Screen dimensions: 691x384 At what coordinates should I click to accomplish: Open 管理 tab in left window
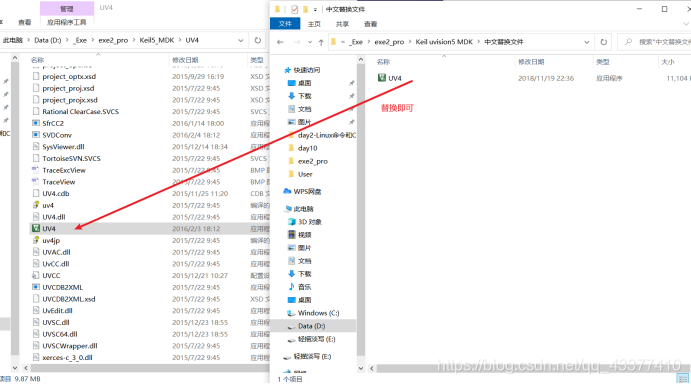[67, 8]
